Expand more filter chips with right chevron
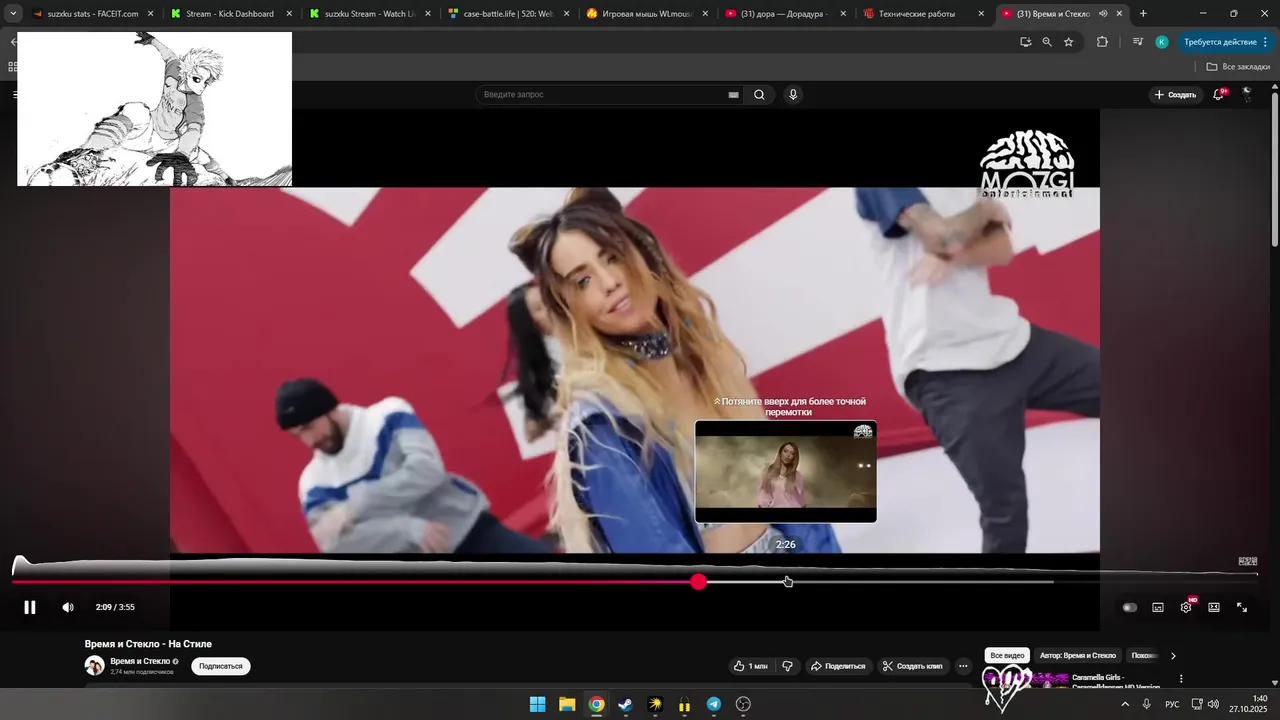1280x720 pixels. 1173,656
